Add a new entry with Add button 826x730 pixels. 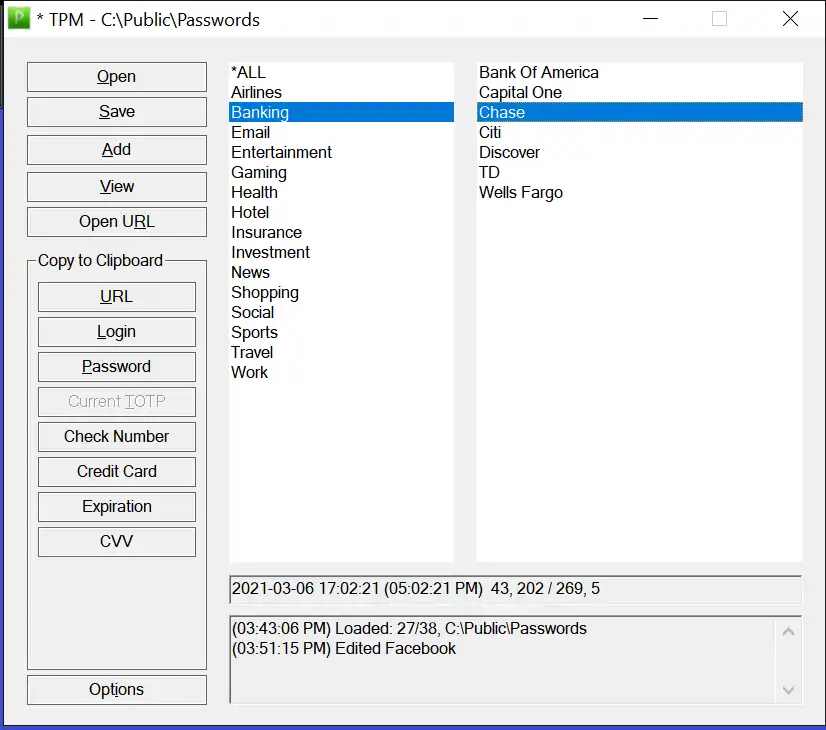coord(116,150)
